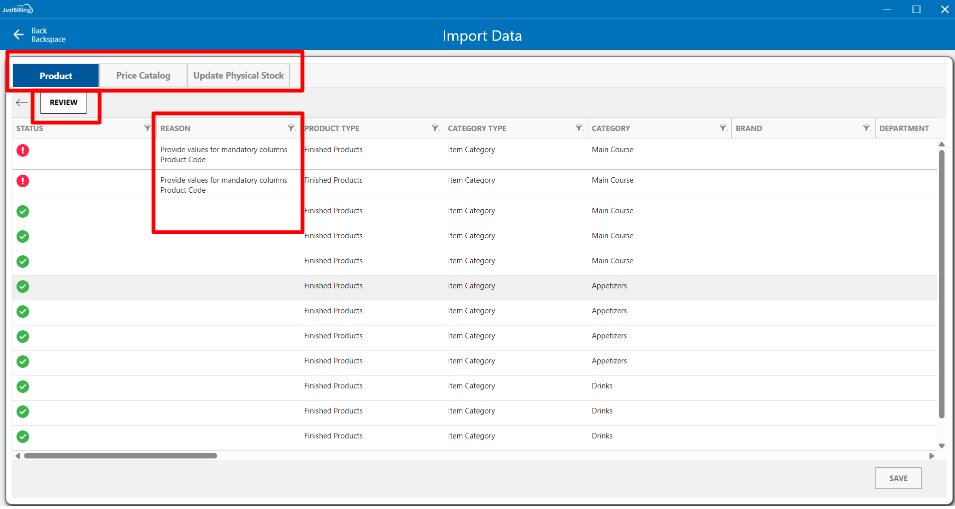Open the Product Type column filter
The height and width of the screenshot is (509, 955).
pos(435,128)
